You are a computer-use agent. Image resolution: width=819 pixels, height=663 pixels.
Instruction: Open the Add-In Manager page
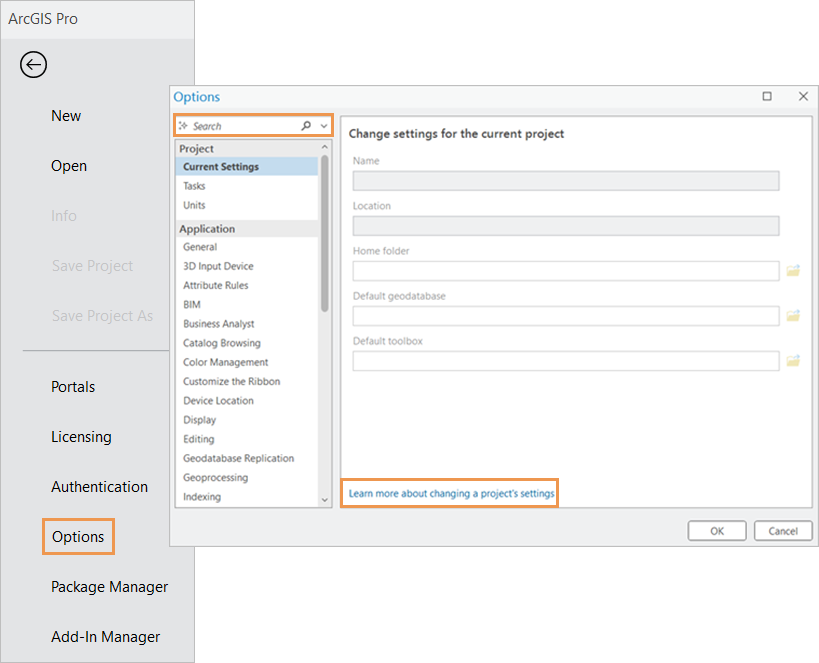(106, 637)
